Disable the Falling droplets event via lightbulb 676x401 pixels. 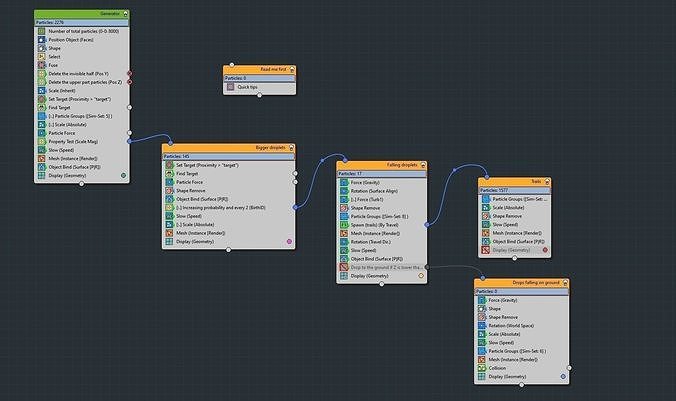[x=423, y=165]
